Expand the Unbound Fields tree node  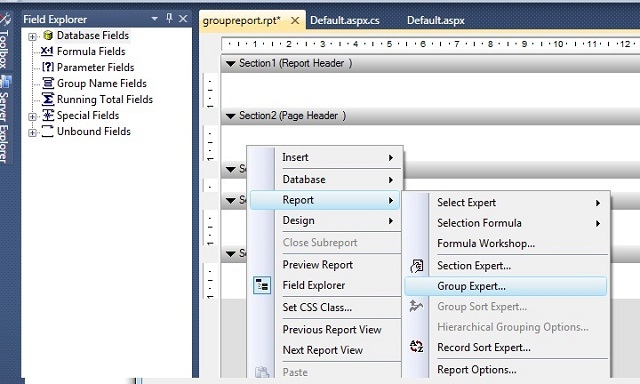(32, 133)
